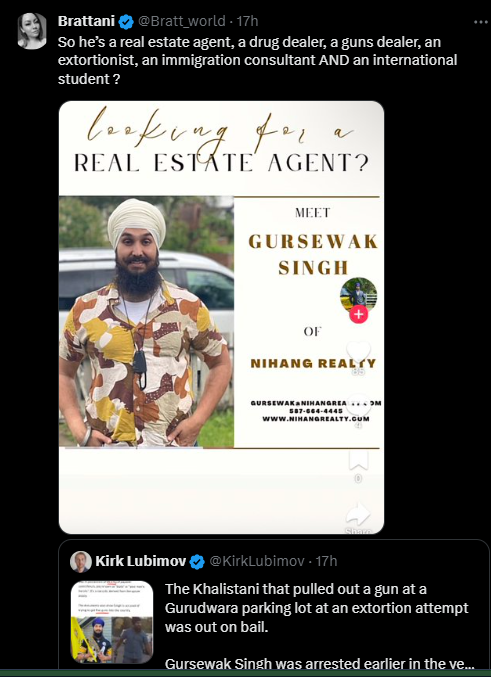Tap the heart like icon on the video
Screen dimensions: 491x677
tap(358, 351)
